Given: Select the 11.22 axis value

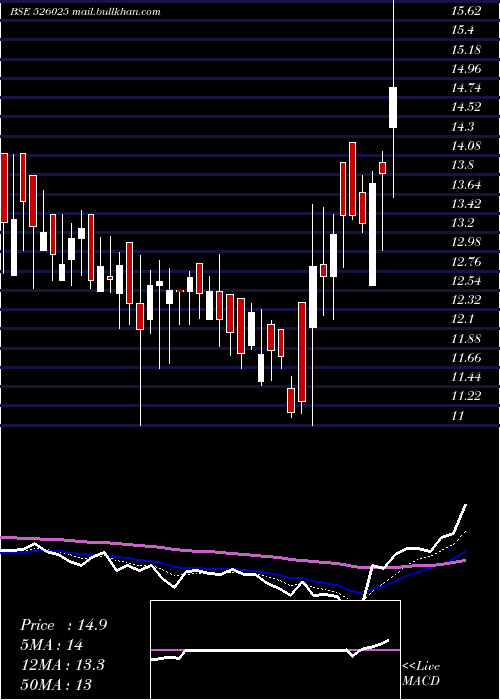Looking at the screenshot, I should tap(466, 396).
